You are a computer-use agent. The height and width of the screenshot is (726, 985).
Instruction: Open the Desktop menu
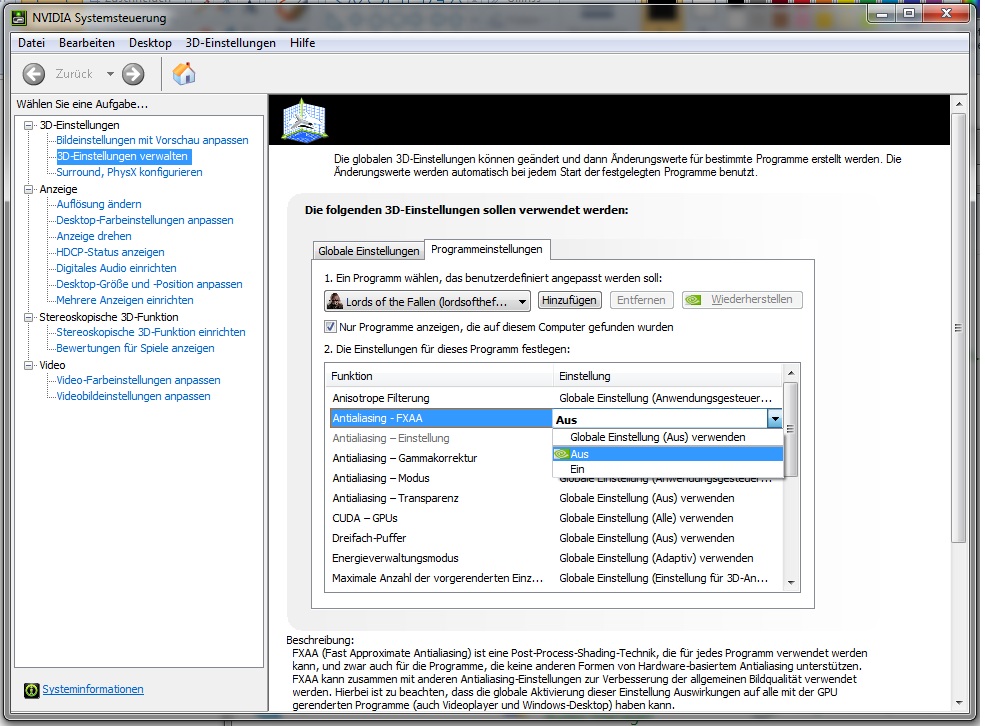[150, 43]
